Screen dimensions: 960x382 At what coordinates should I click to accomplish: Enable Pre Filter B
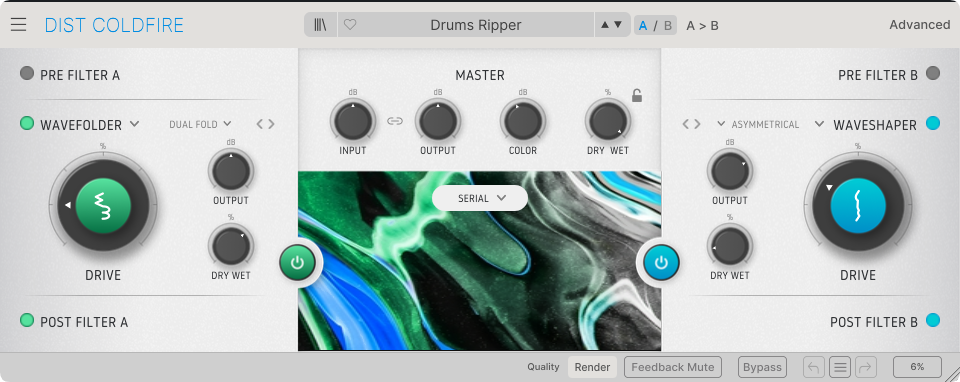pos(932,73)
